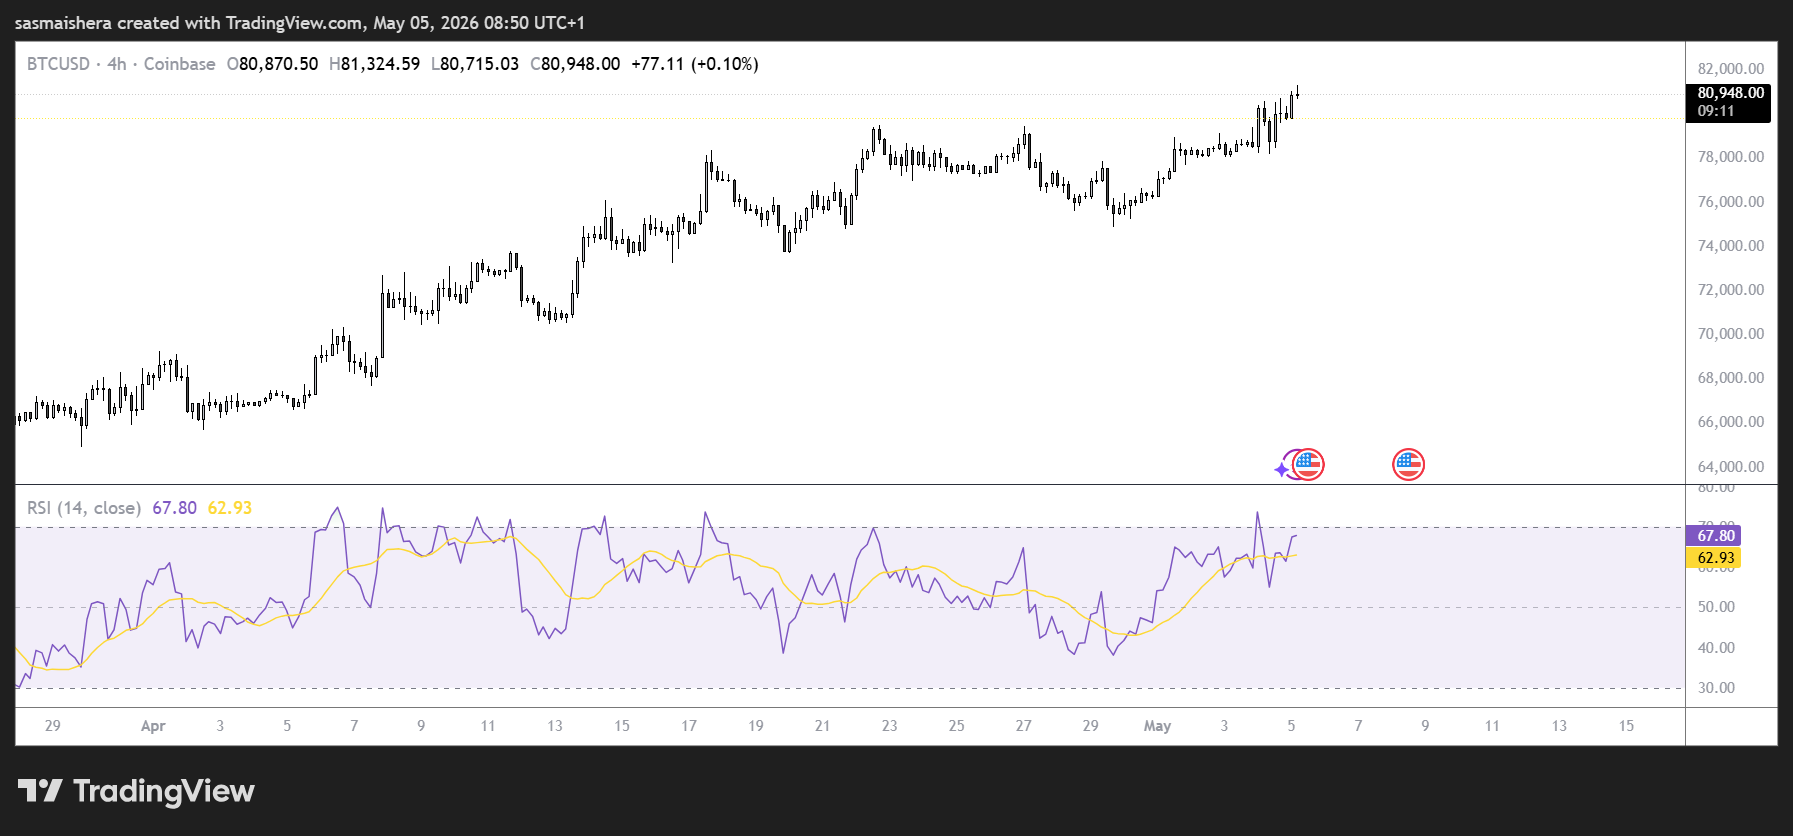
Task: Click the low price value 80,715.03
Action: (x=479, y=64)
